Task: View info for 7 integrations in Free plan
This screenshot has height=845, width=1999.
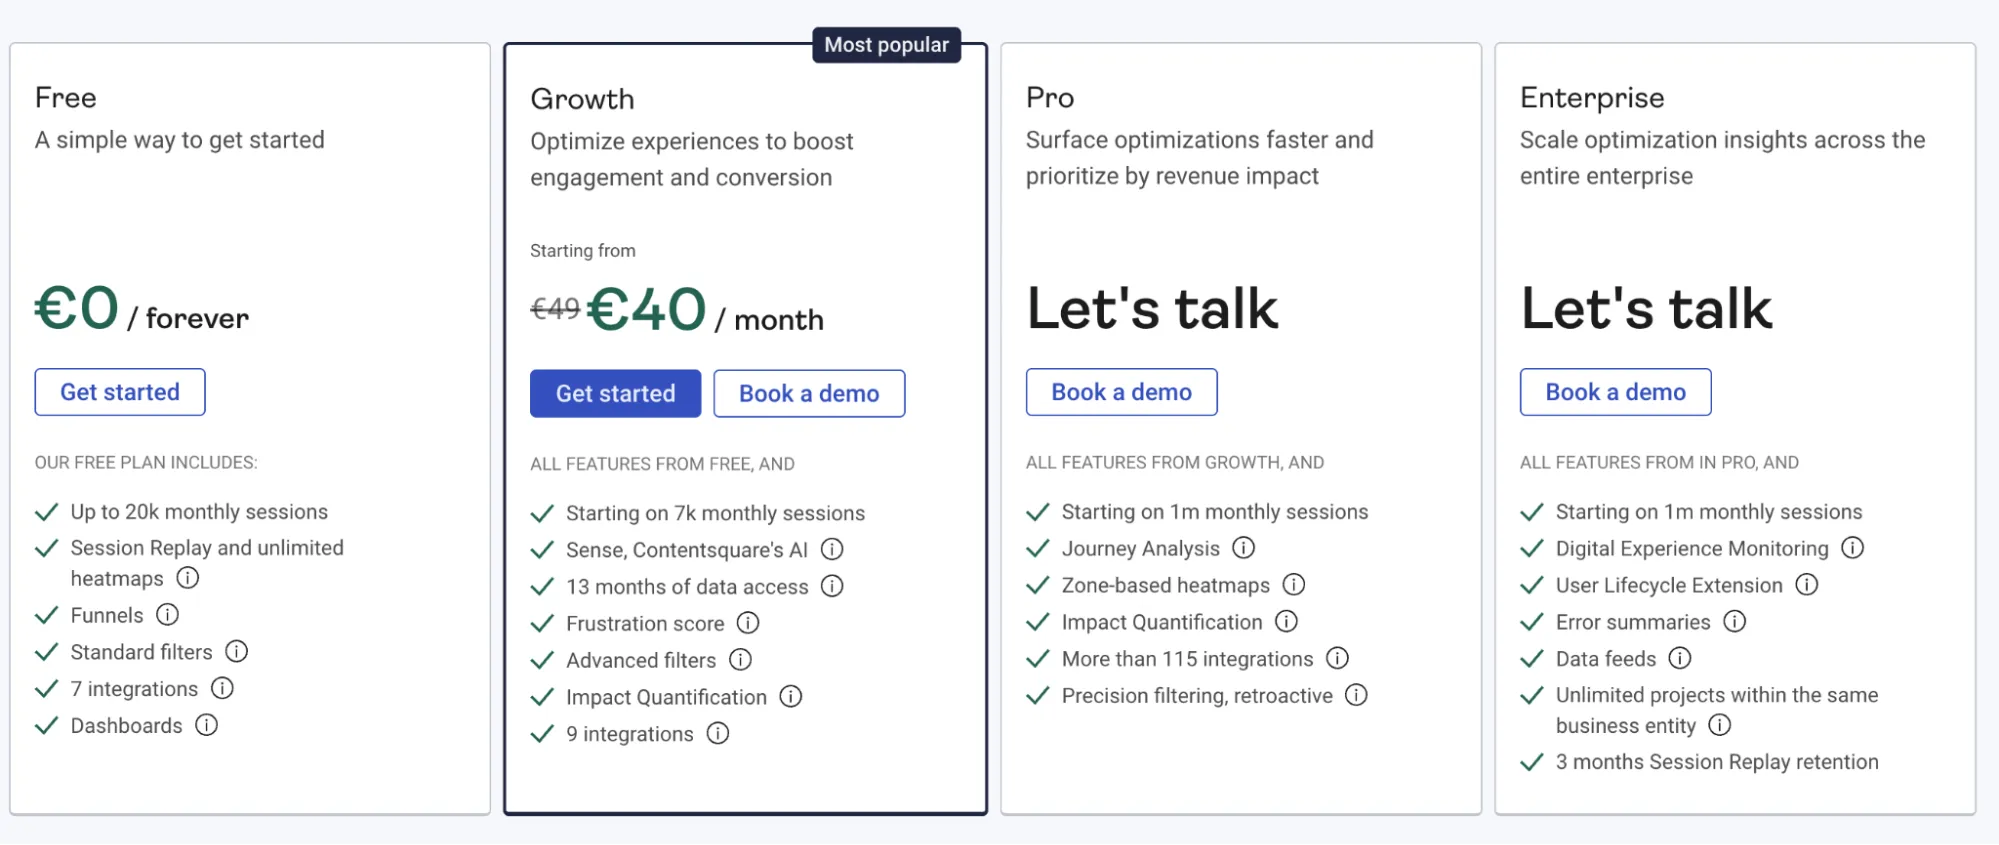Action: [x=223, y=689]
